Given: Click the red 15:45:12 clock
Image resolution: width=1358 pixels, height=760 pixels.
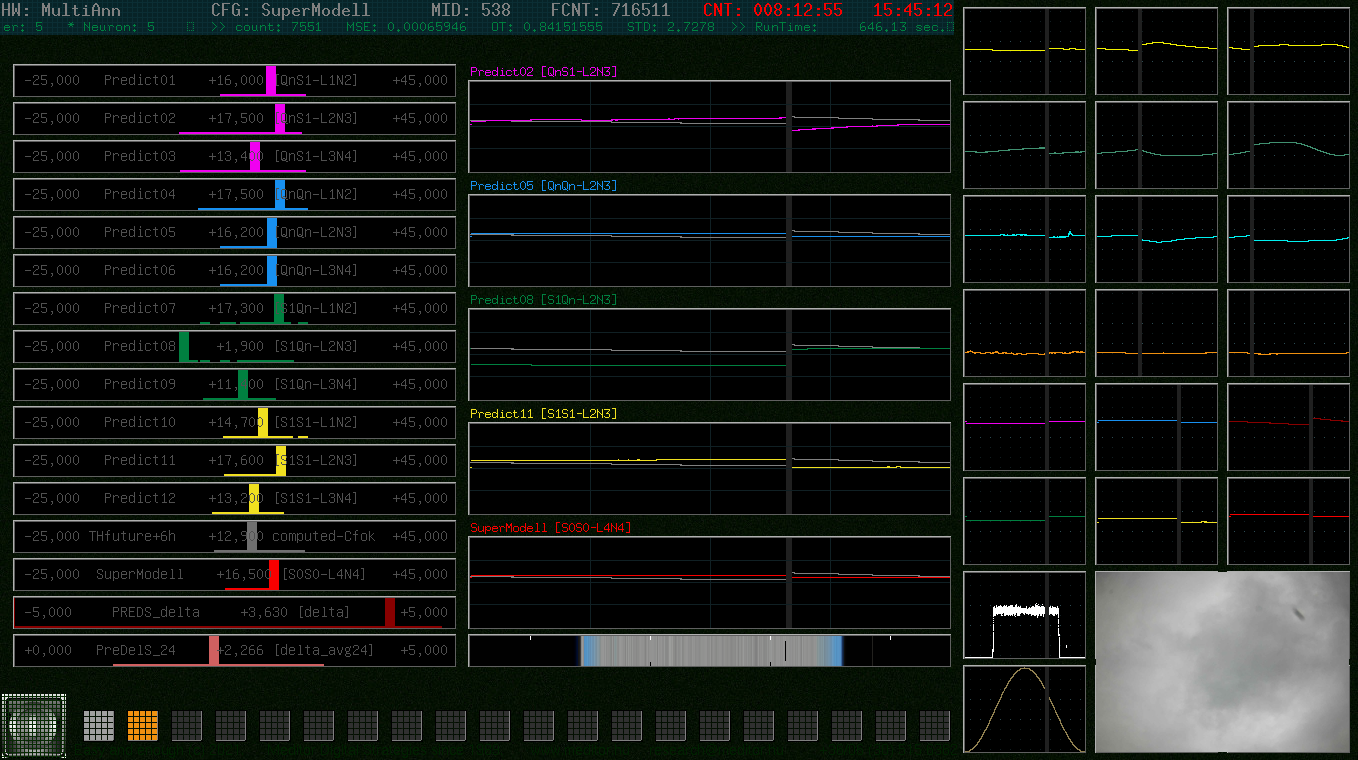Looking at the screenshot, I should coord(913,10).
